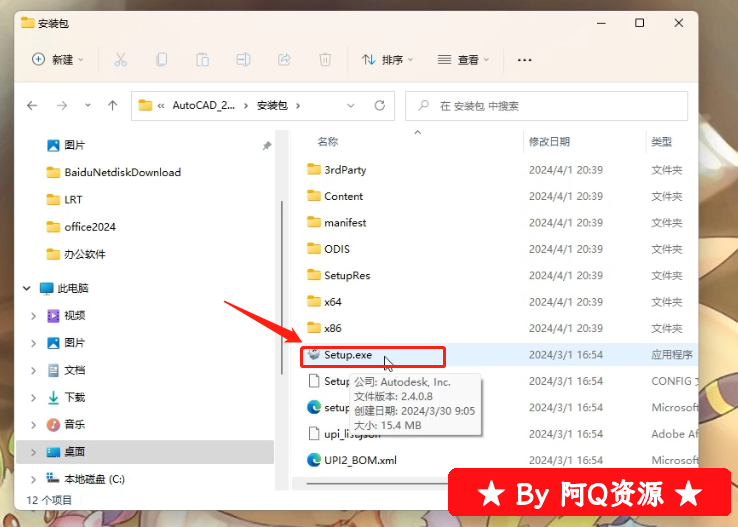Click the Setup.exe application icon
The width and height of the screenshot is (738, 527).
tap(313, 354)
